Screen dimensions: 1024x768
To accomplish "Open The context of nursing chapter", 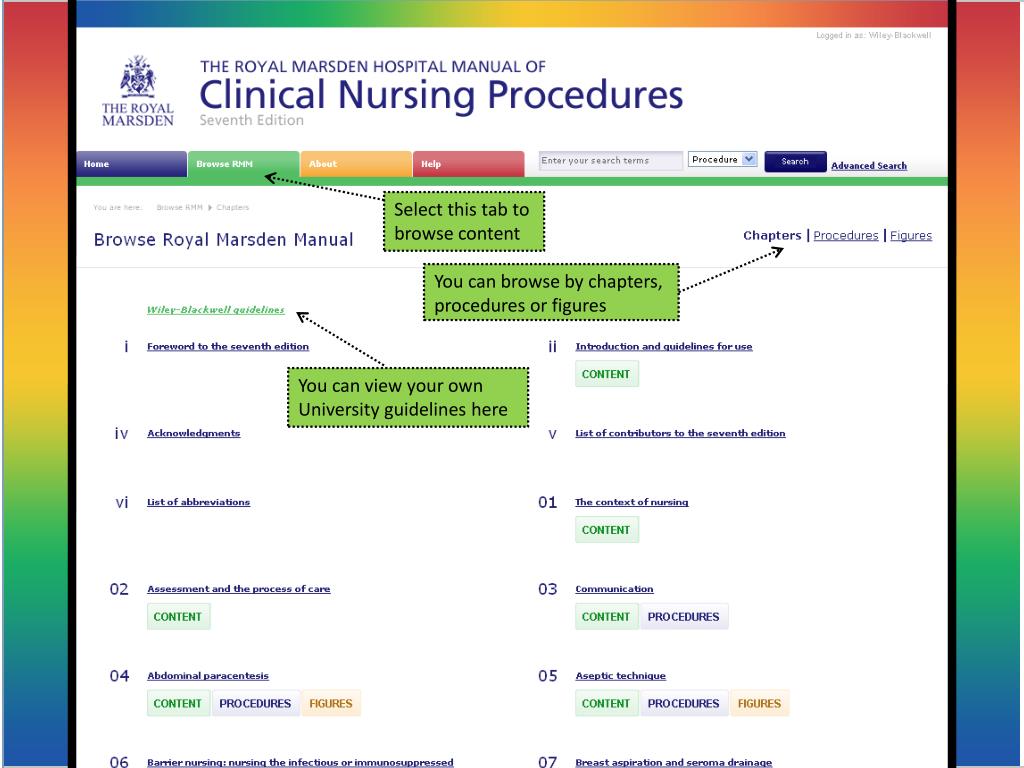I will (632, 502).
